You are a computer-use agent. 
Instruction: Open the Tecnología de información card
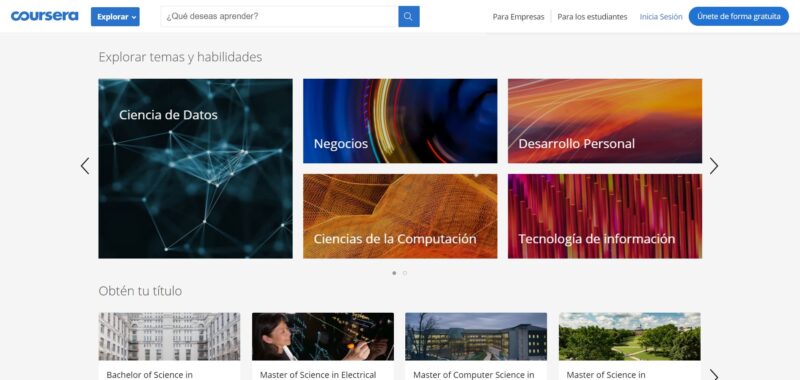pyautogui.click(x=605, y=216)
